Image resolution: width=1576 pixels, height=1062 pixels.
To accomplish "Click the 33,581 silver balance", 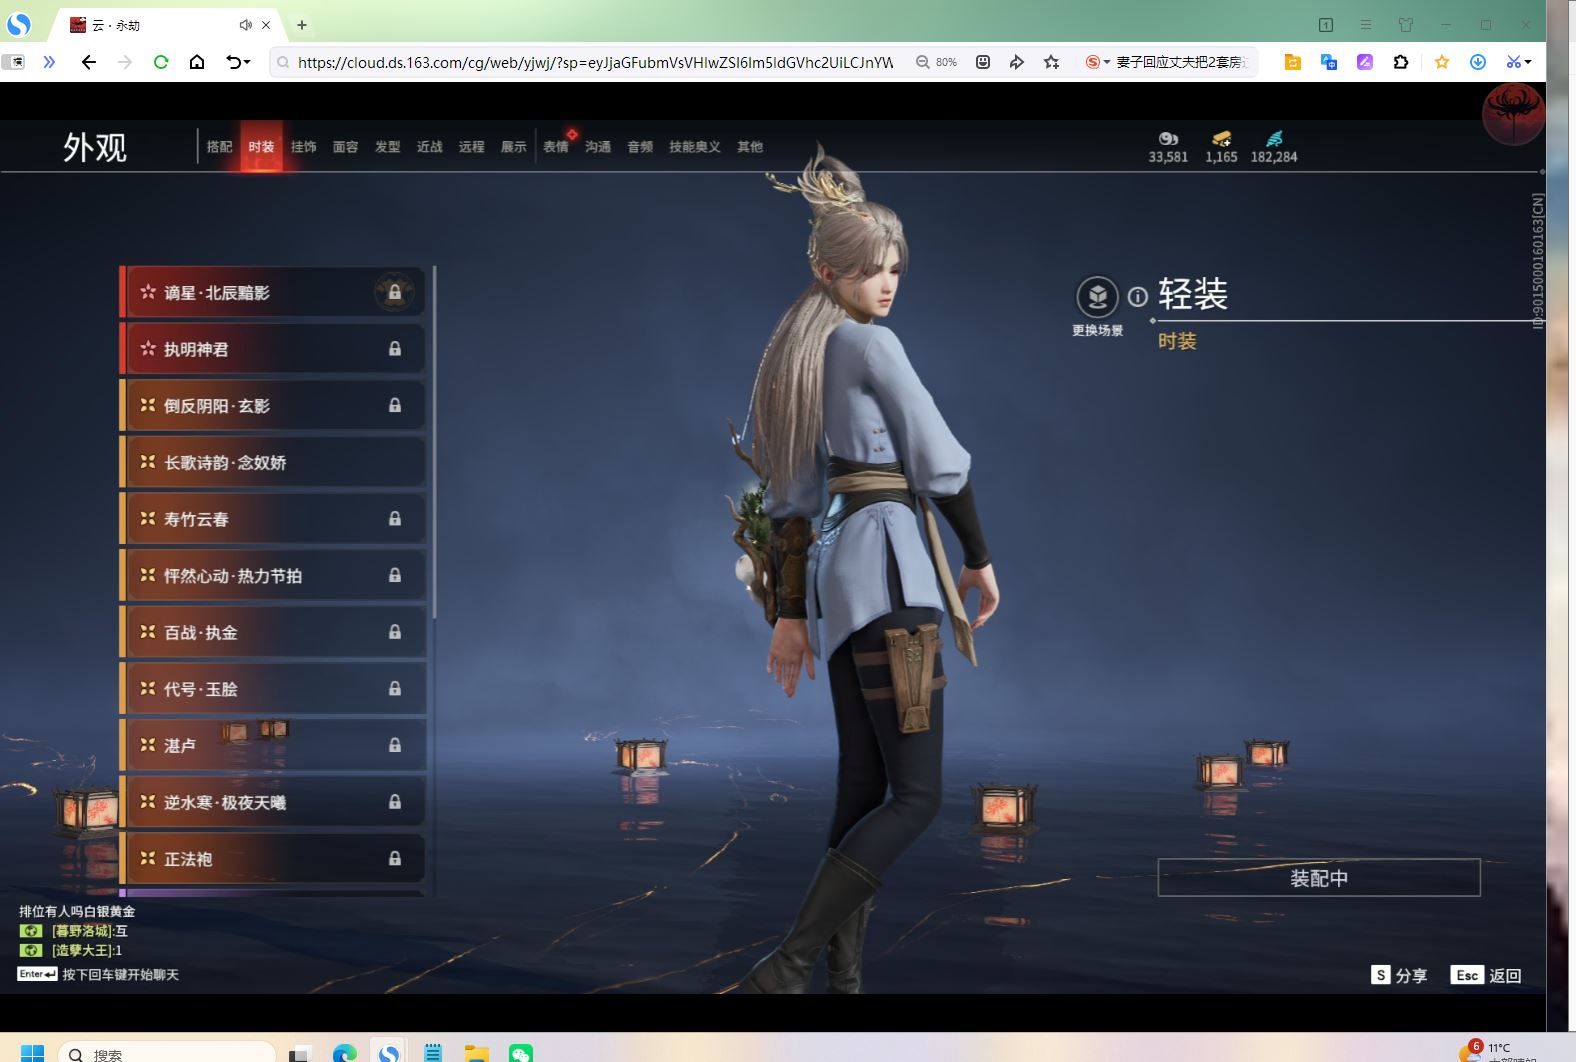I will click(1168, 157).
